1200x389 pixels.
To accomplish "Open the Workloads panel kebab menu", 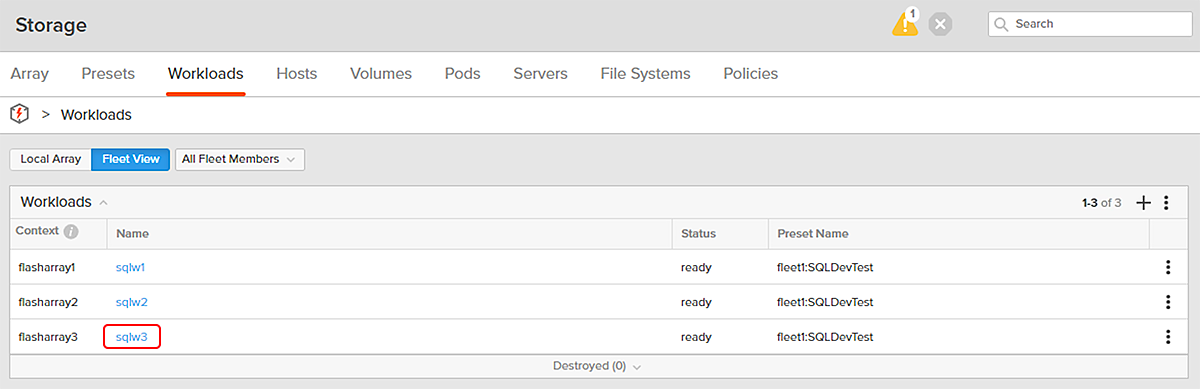I will click(1166, 202).
